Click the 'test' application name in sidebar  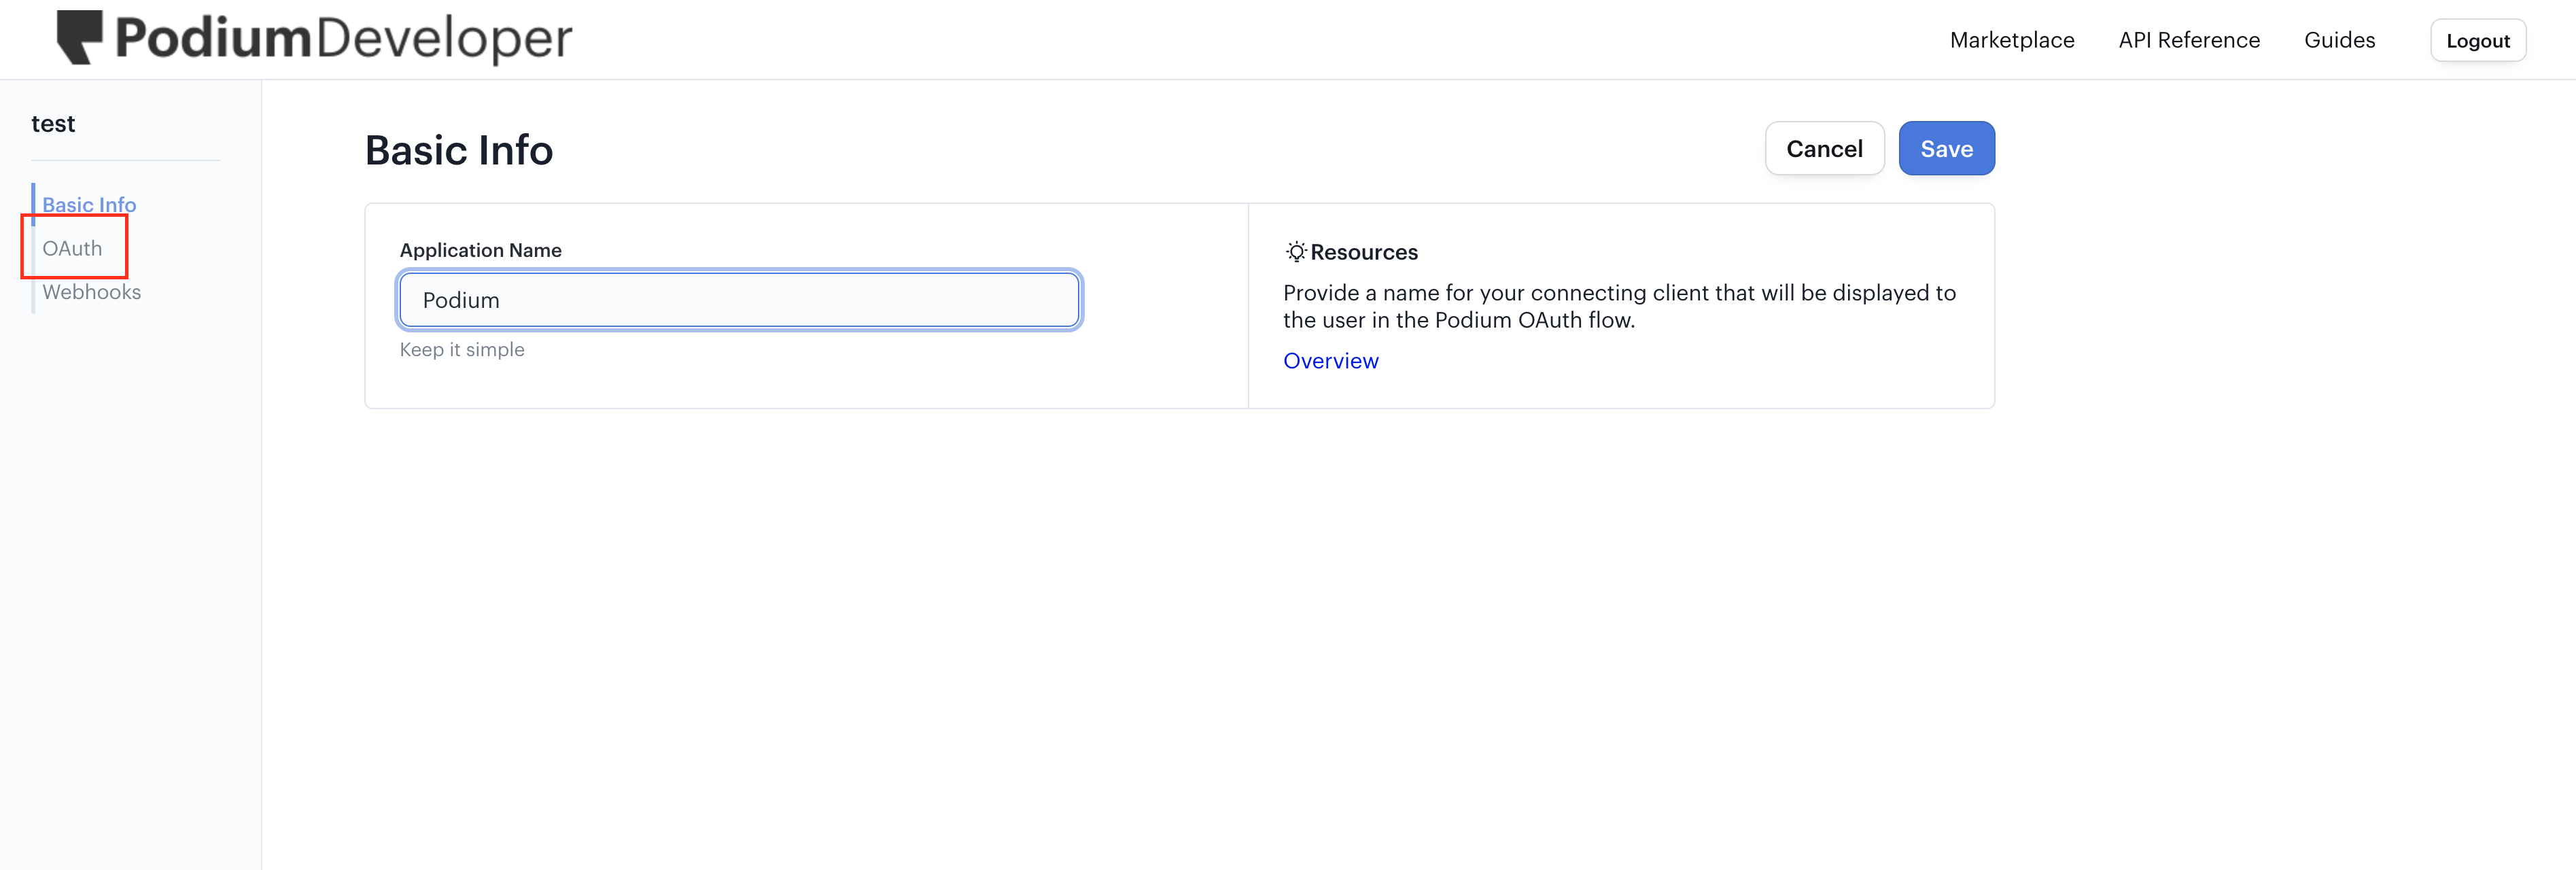point(53,124)
